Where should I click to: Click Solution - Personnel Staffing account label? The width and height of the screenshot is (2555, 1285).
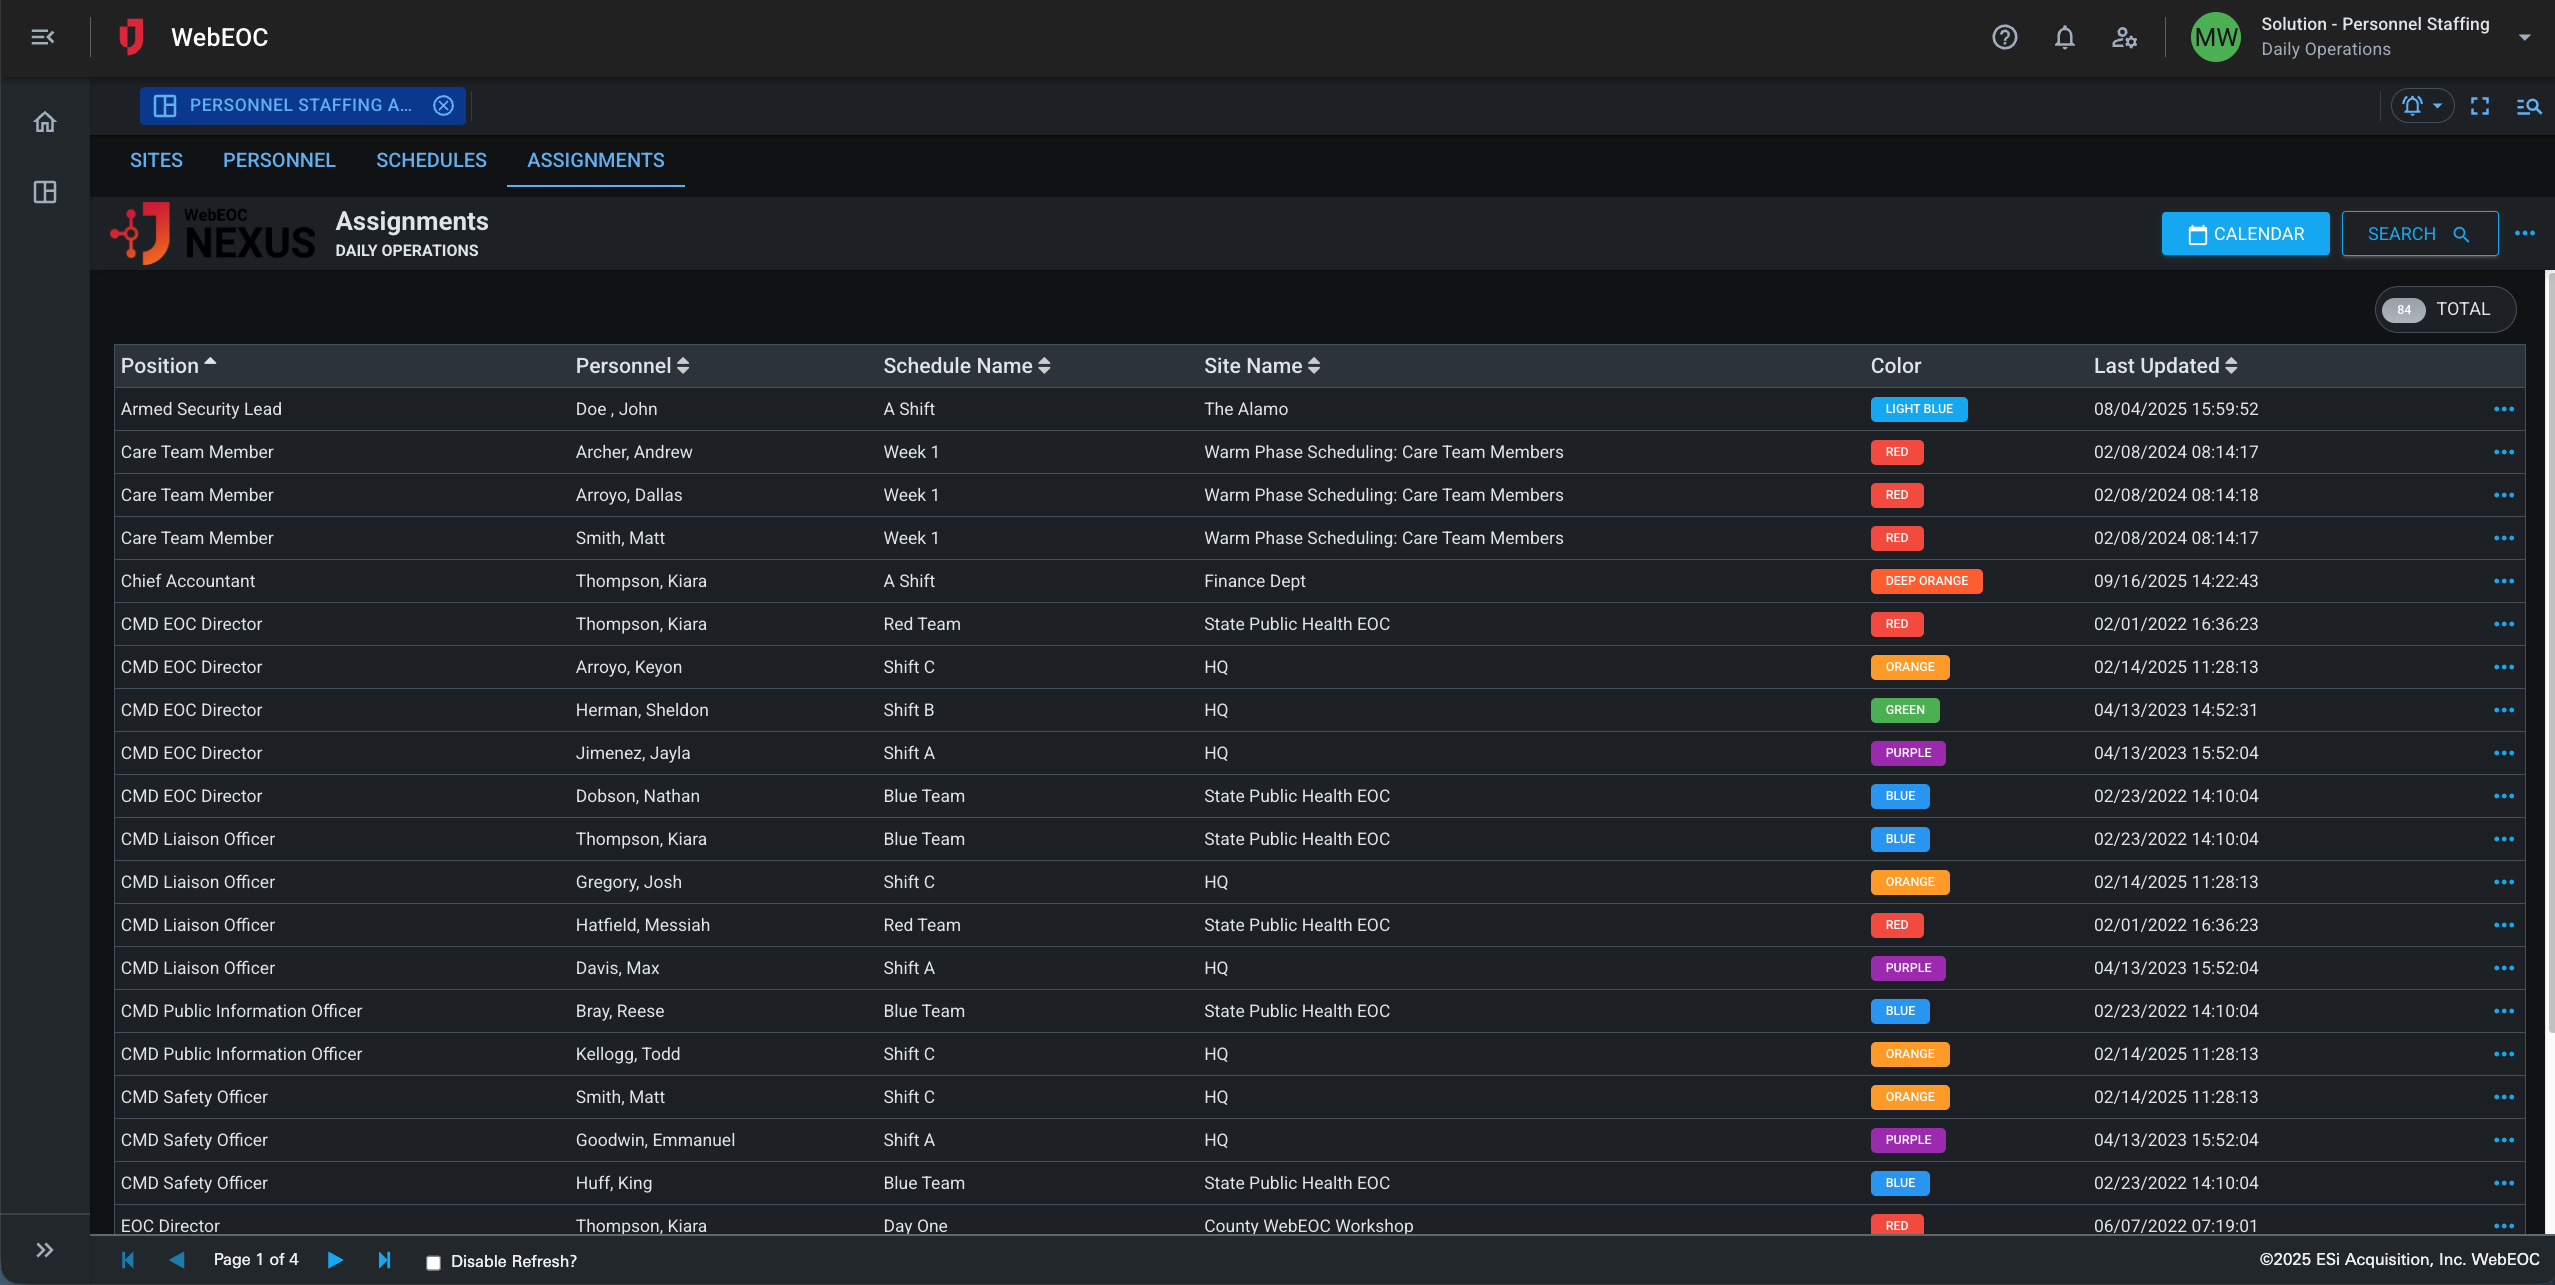point(2374,24)
